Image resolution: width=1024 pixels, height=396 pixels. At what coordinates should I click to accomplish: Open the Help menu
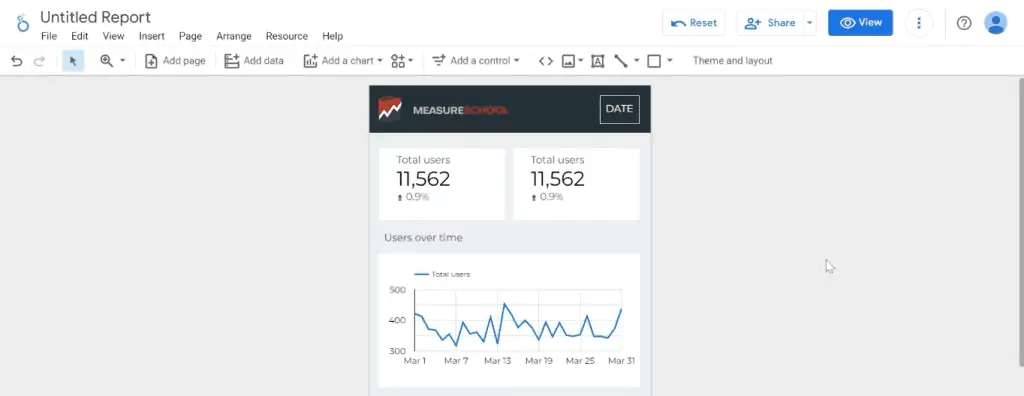332,37
